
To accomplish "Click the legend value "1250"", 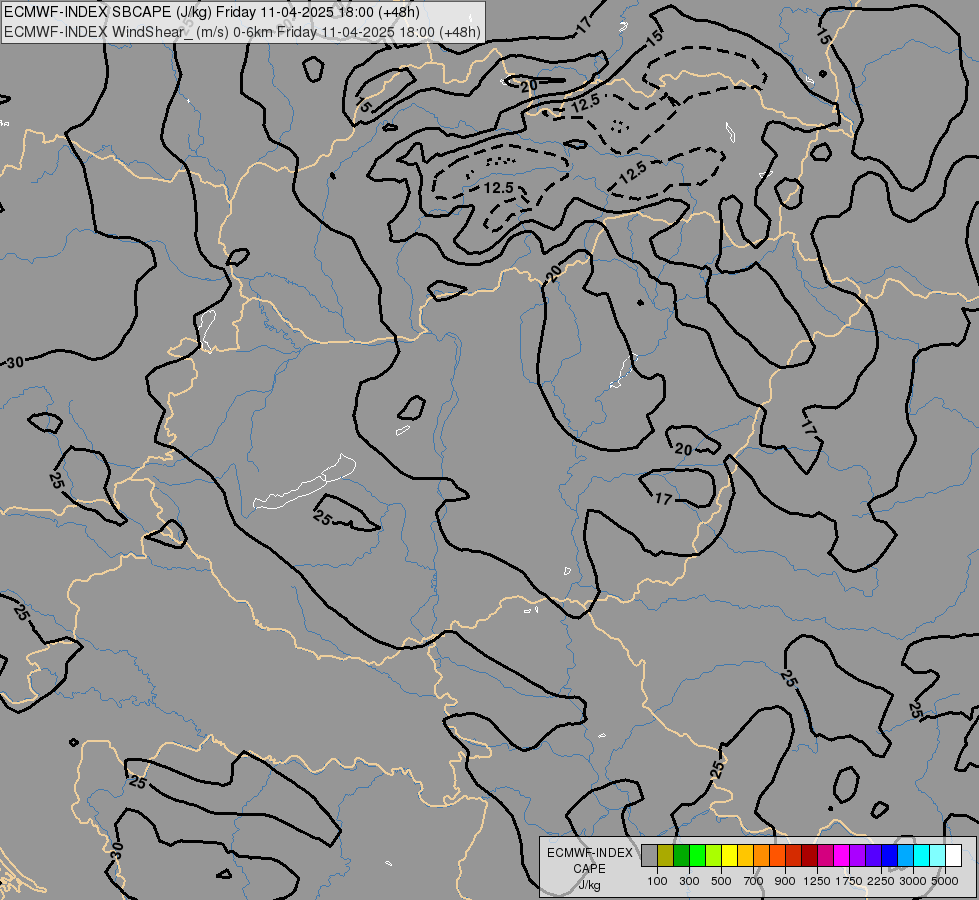I will (817, 881).
